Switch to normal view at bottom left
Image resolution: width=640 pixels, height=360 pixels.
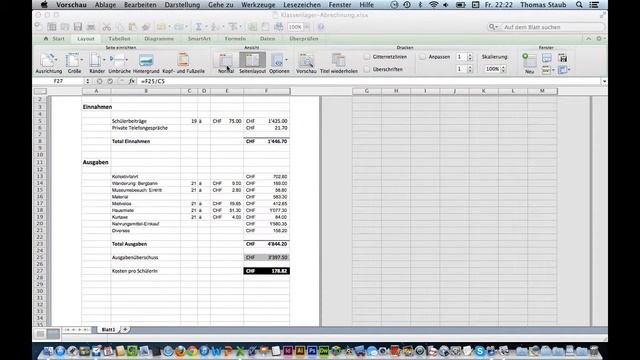(40, 334)
